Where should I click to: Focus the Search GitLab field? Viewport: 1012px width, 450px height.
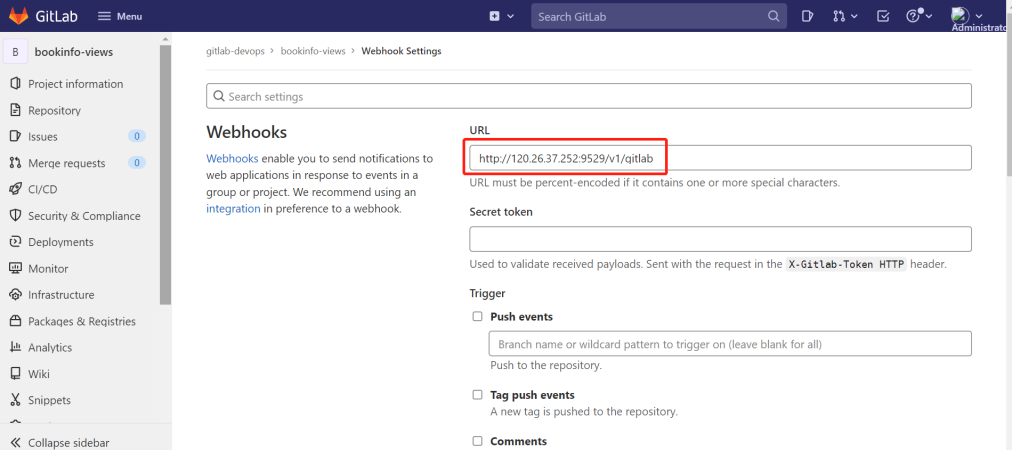point(659,16)
